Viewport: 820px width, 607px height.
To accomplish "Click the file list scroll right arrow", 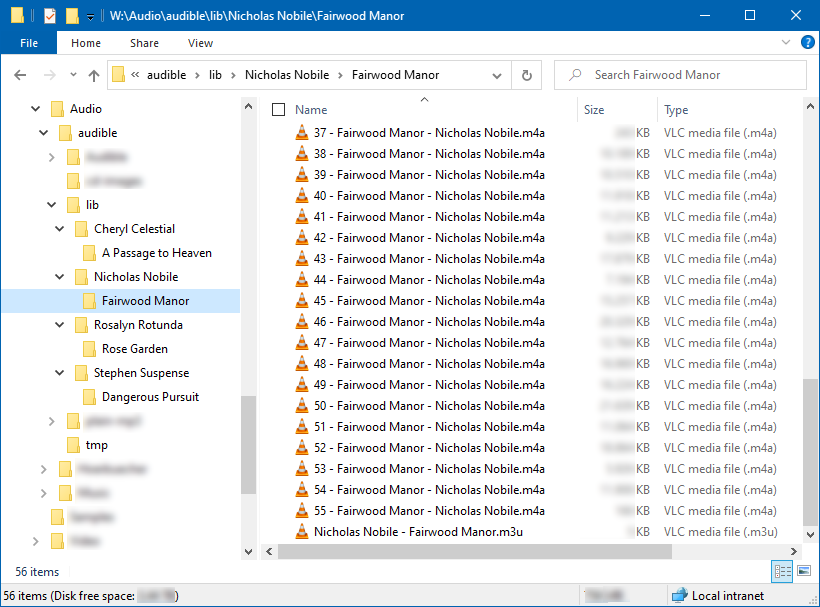I will coord(794,551).
